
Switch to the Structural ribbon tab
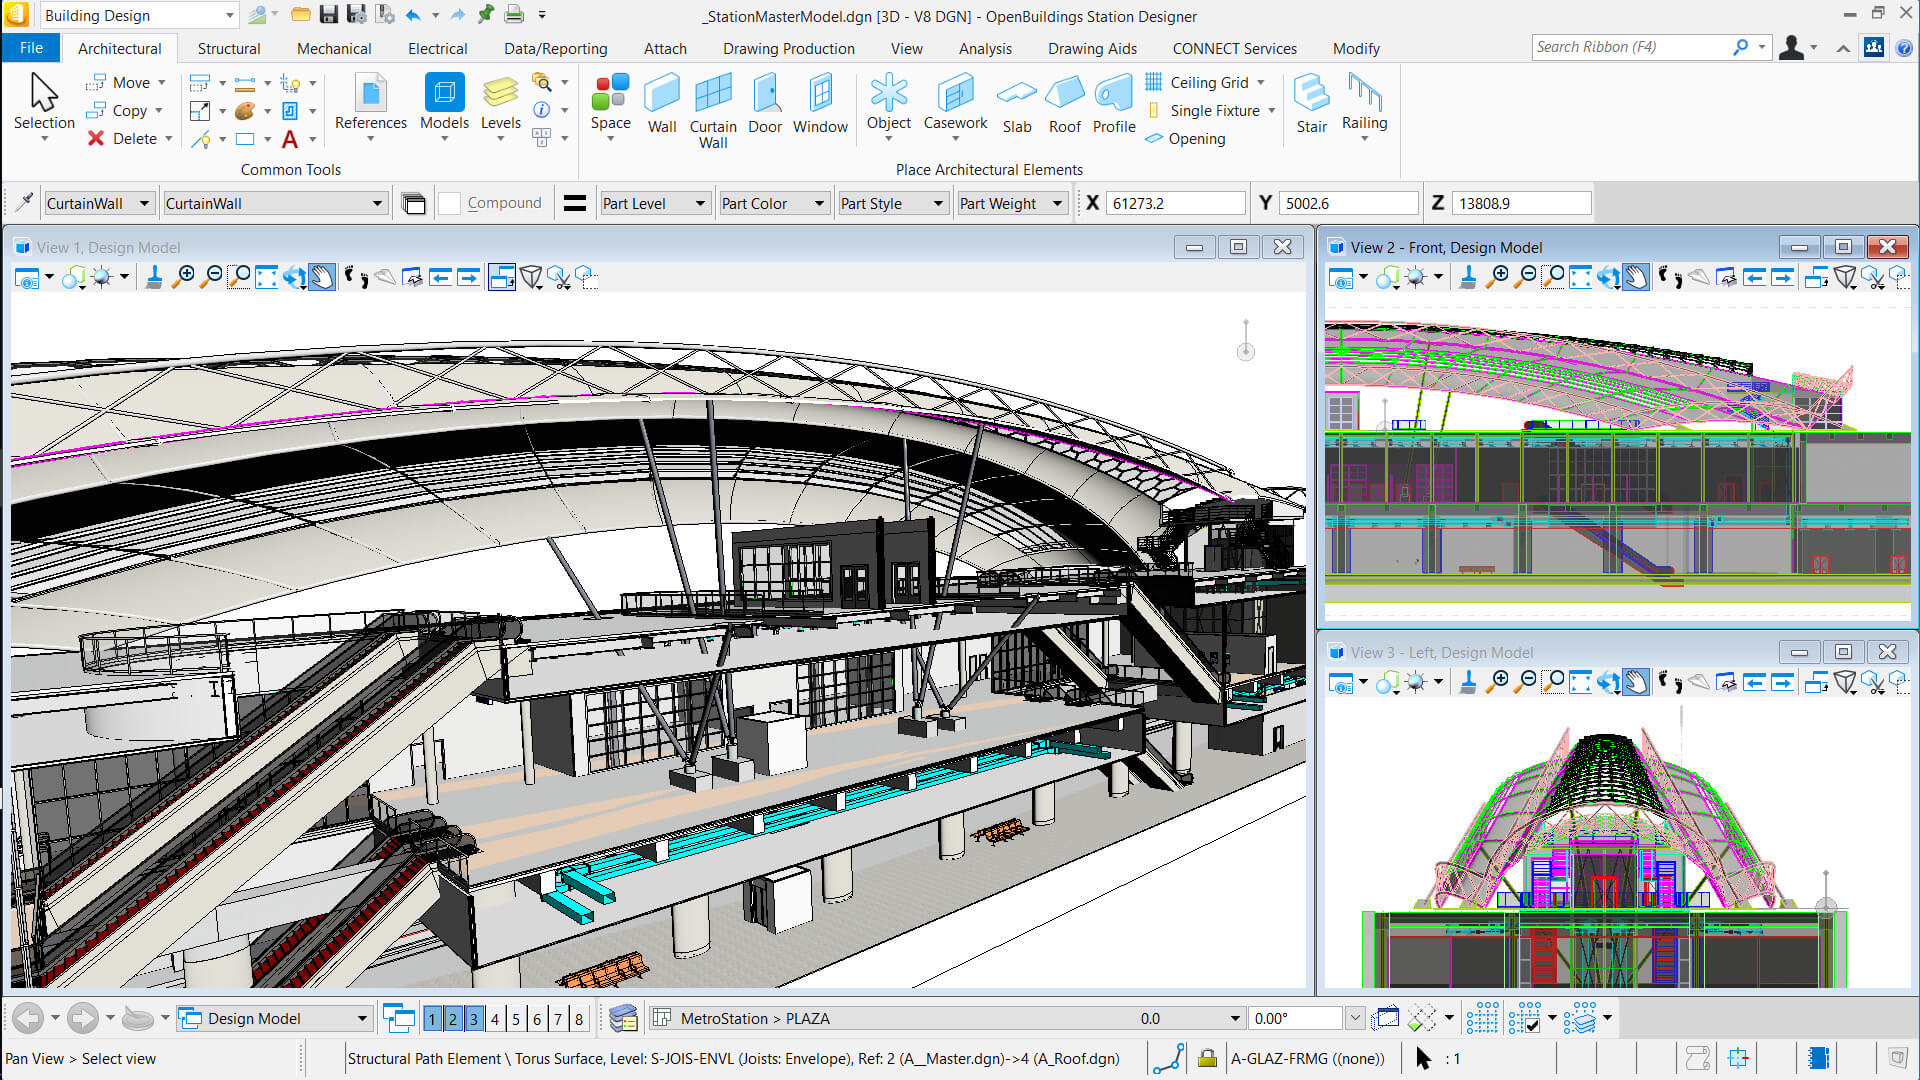pos(228,48)
